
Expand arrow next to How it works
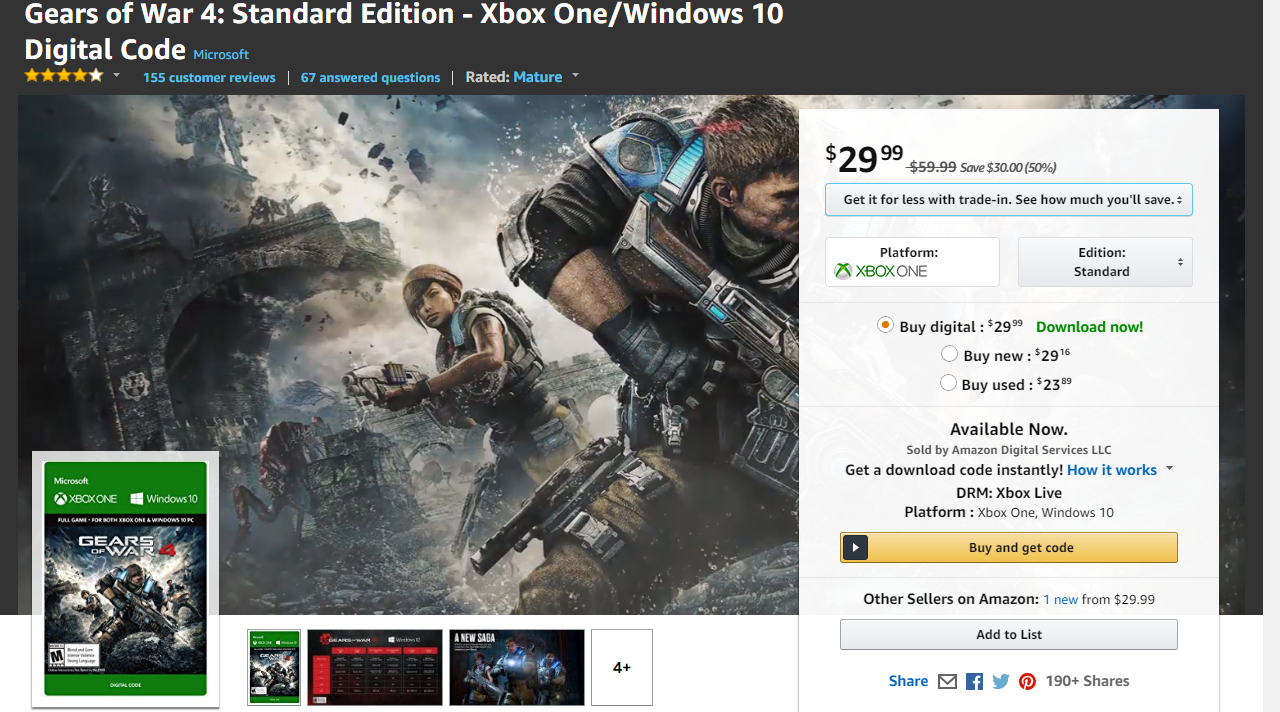pyautogui.click(x=1169, y=469)
